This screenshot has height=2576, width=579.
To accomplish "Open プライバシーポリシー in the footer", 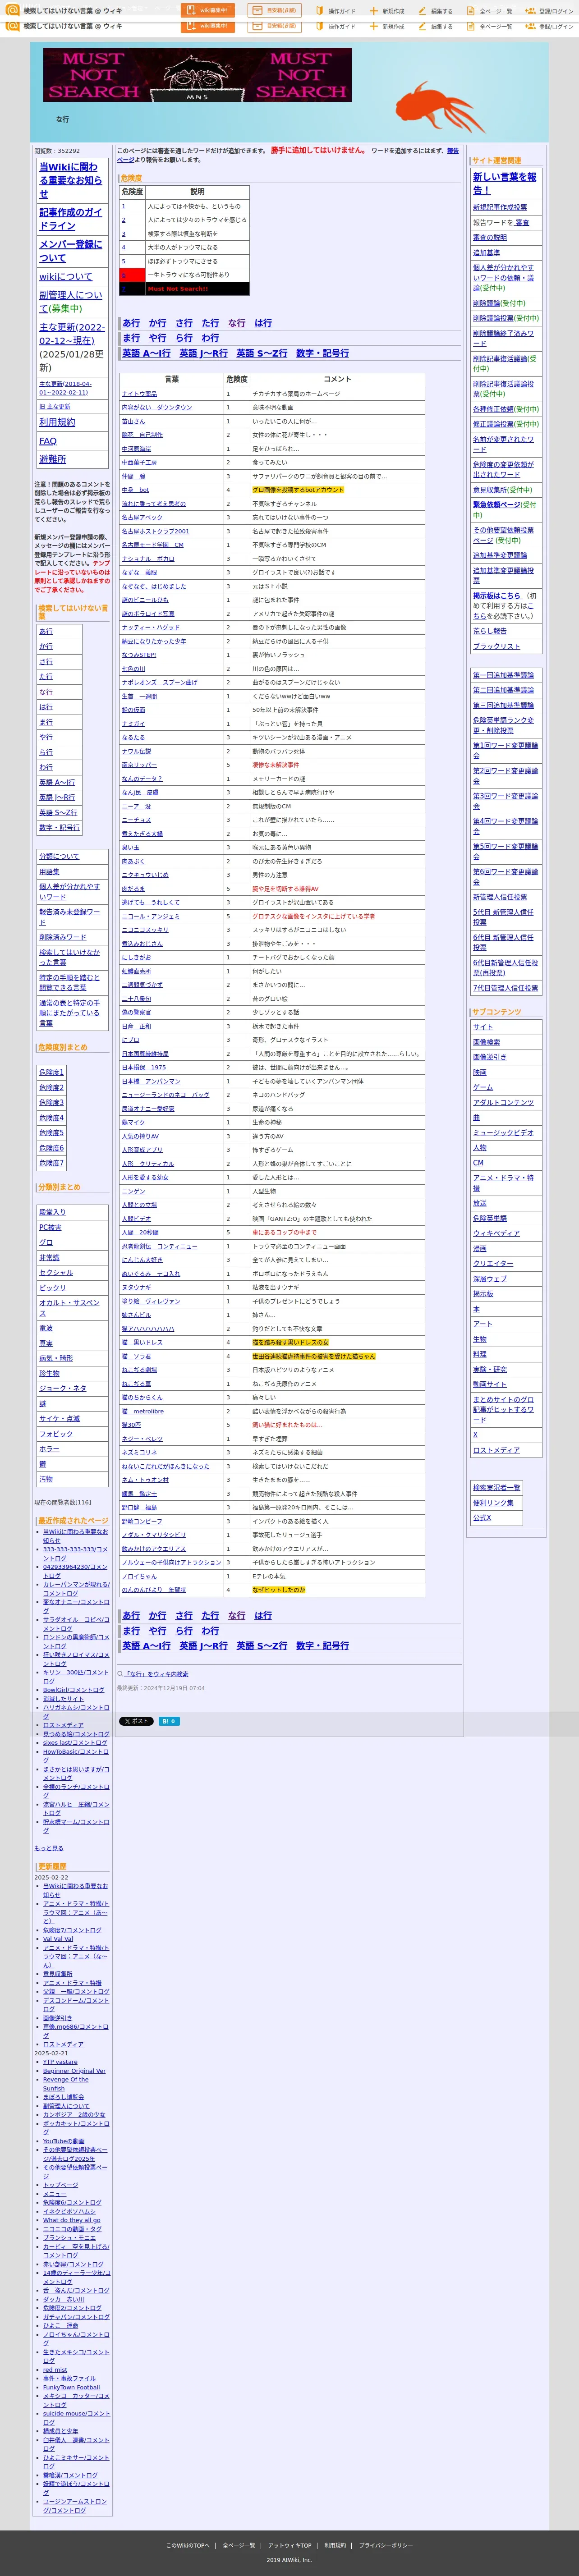I will [386, 2546].
